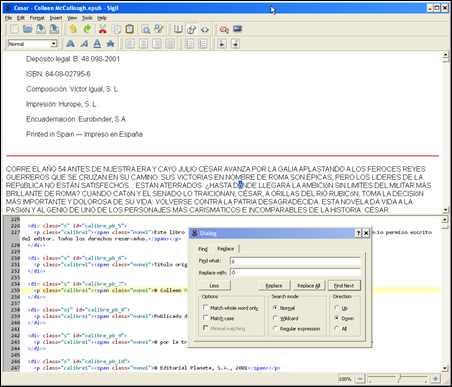Create a new book with the New icon
452x387 pixels.
pos(14,29)
